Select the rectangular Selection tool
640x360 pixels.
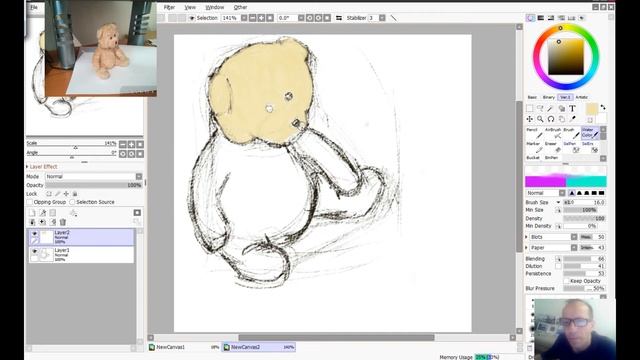(529, 109)
